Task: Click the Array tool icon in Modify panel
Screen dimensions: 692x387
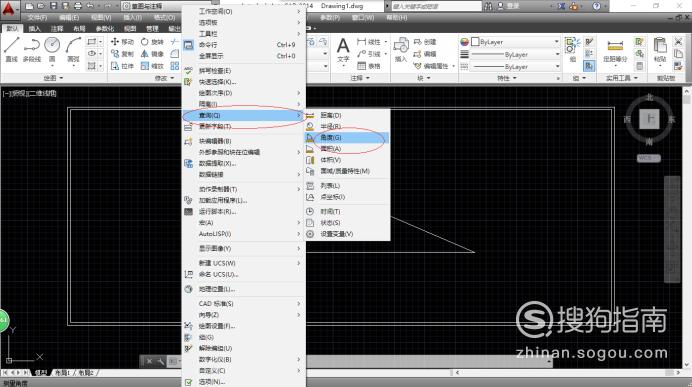Action: pyautogui.click(x=175, y=66)
